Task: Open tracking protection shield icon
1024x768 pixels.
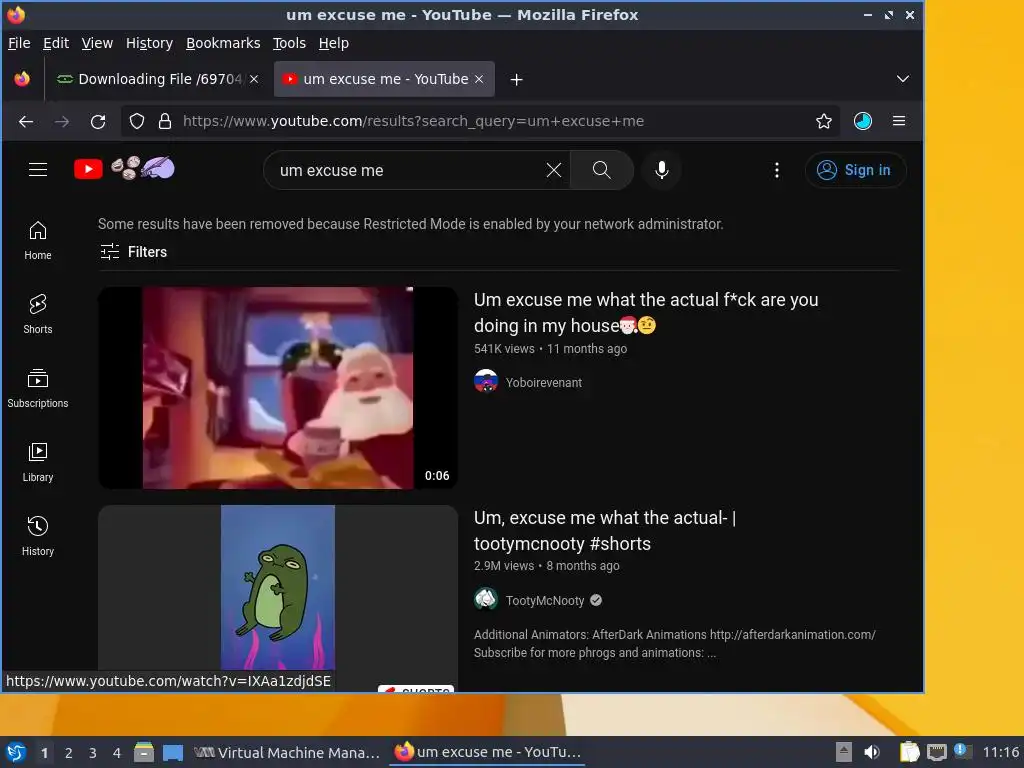Action: (136, 121)
